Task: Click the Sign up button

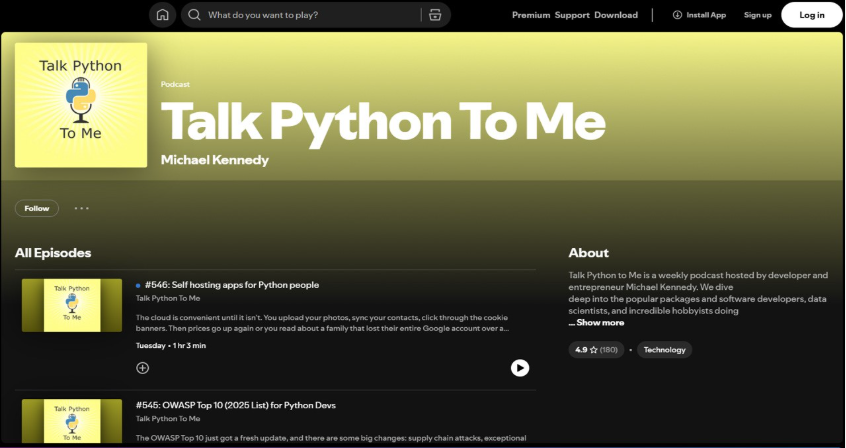Action: click(x=758, y=15)
